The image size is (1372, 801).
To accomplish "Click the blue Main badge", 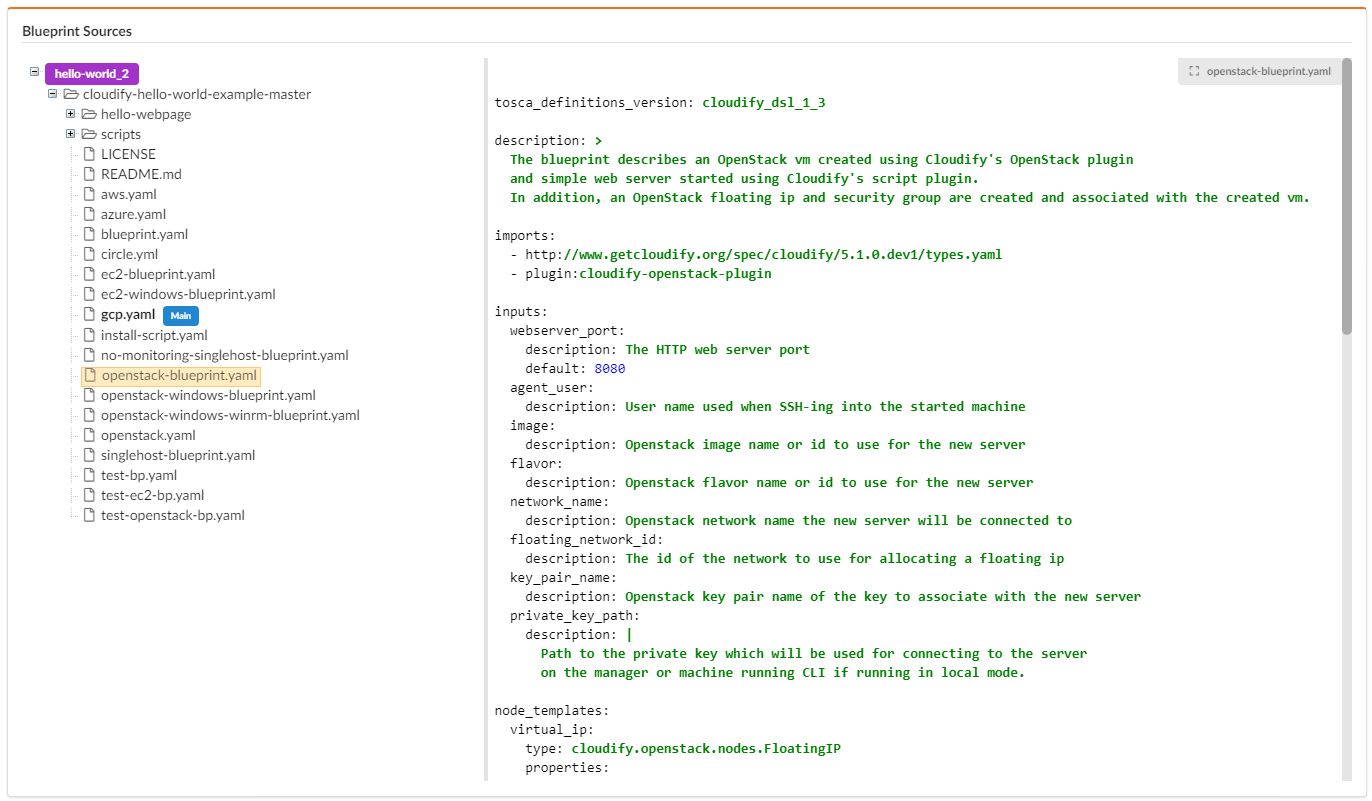I will tap(181, 315).
